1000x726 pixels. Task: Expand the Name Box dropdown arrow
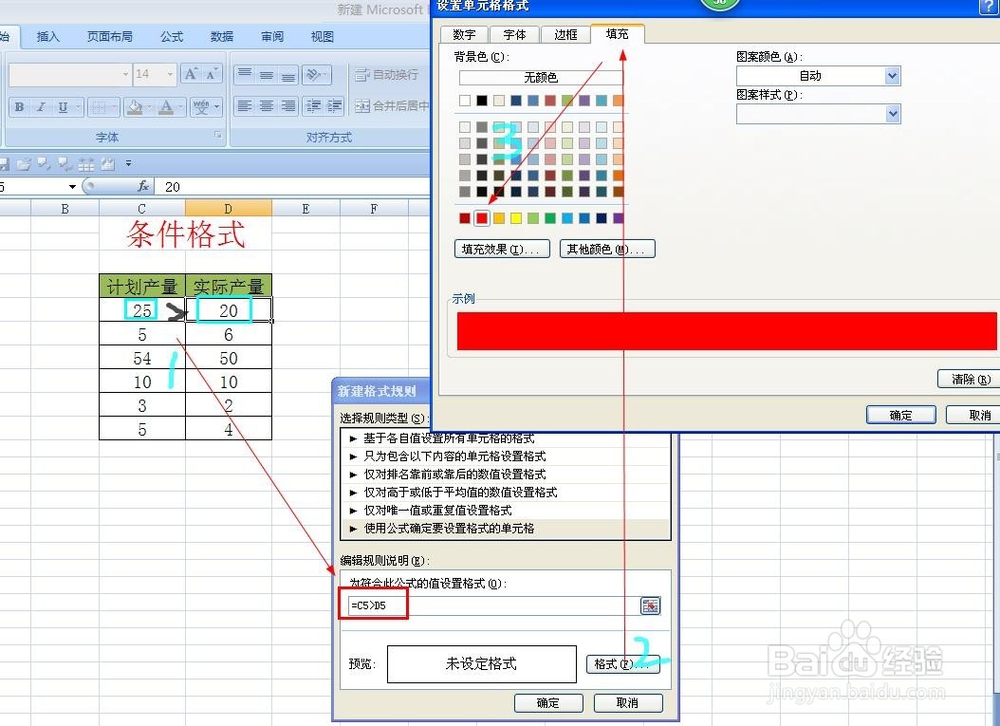72,187
